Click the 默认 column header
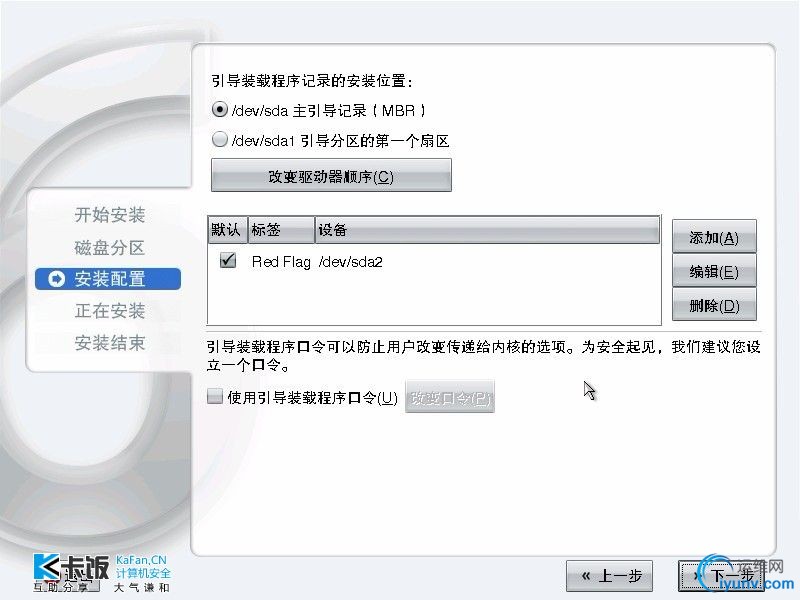 tap(228, 230)
